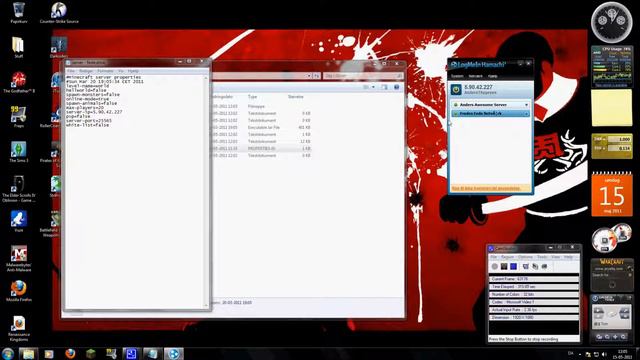Open Malwarebytes Anti-Malware desktop icon
This screenshot has height=360, width=640.
[x=19, y=259]
